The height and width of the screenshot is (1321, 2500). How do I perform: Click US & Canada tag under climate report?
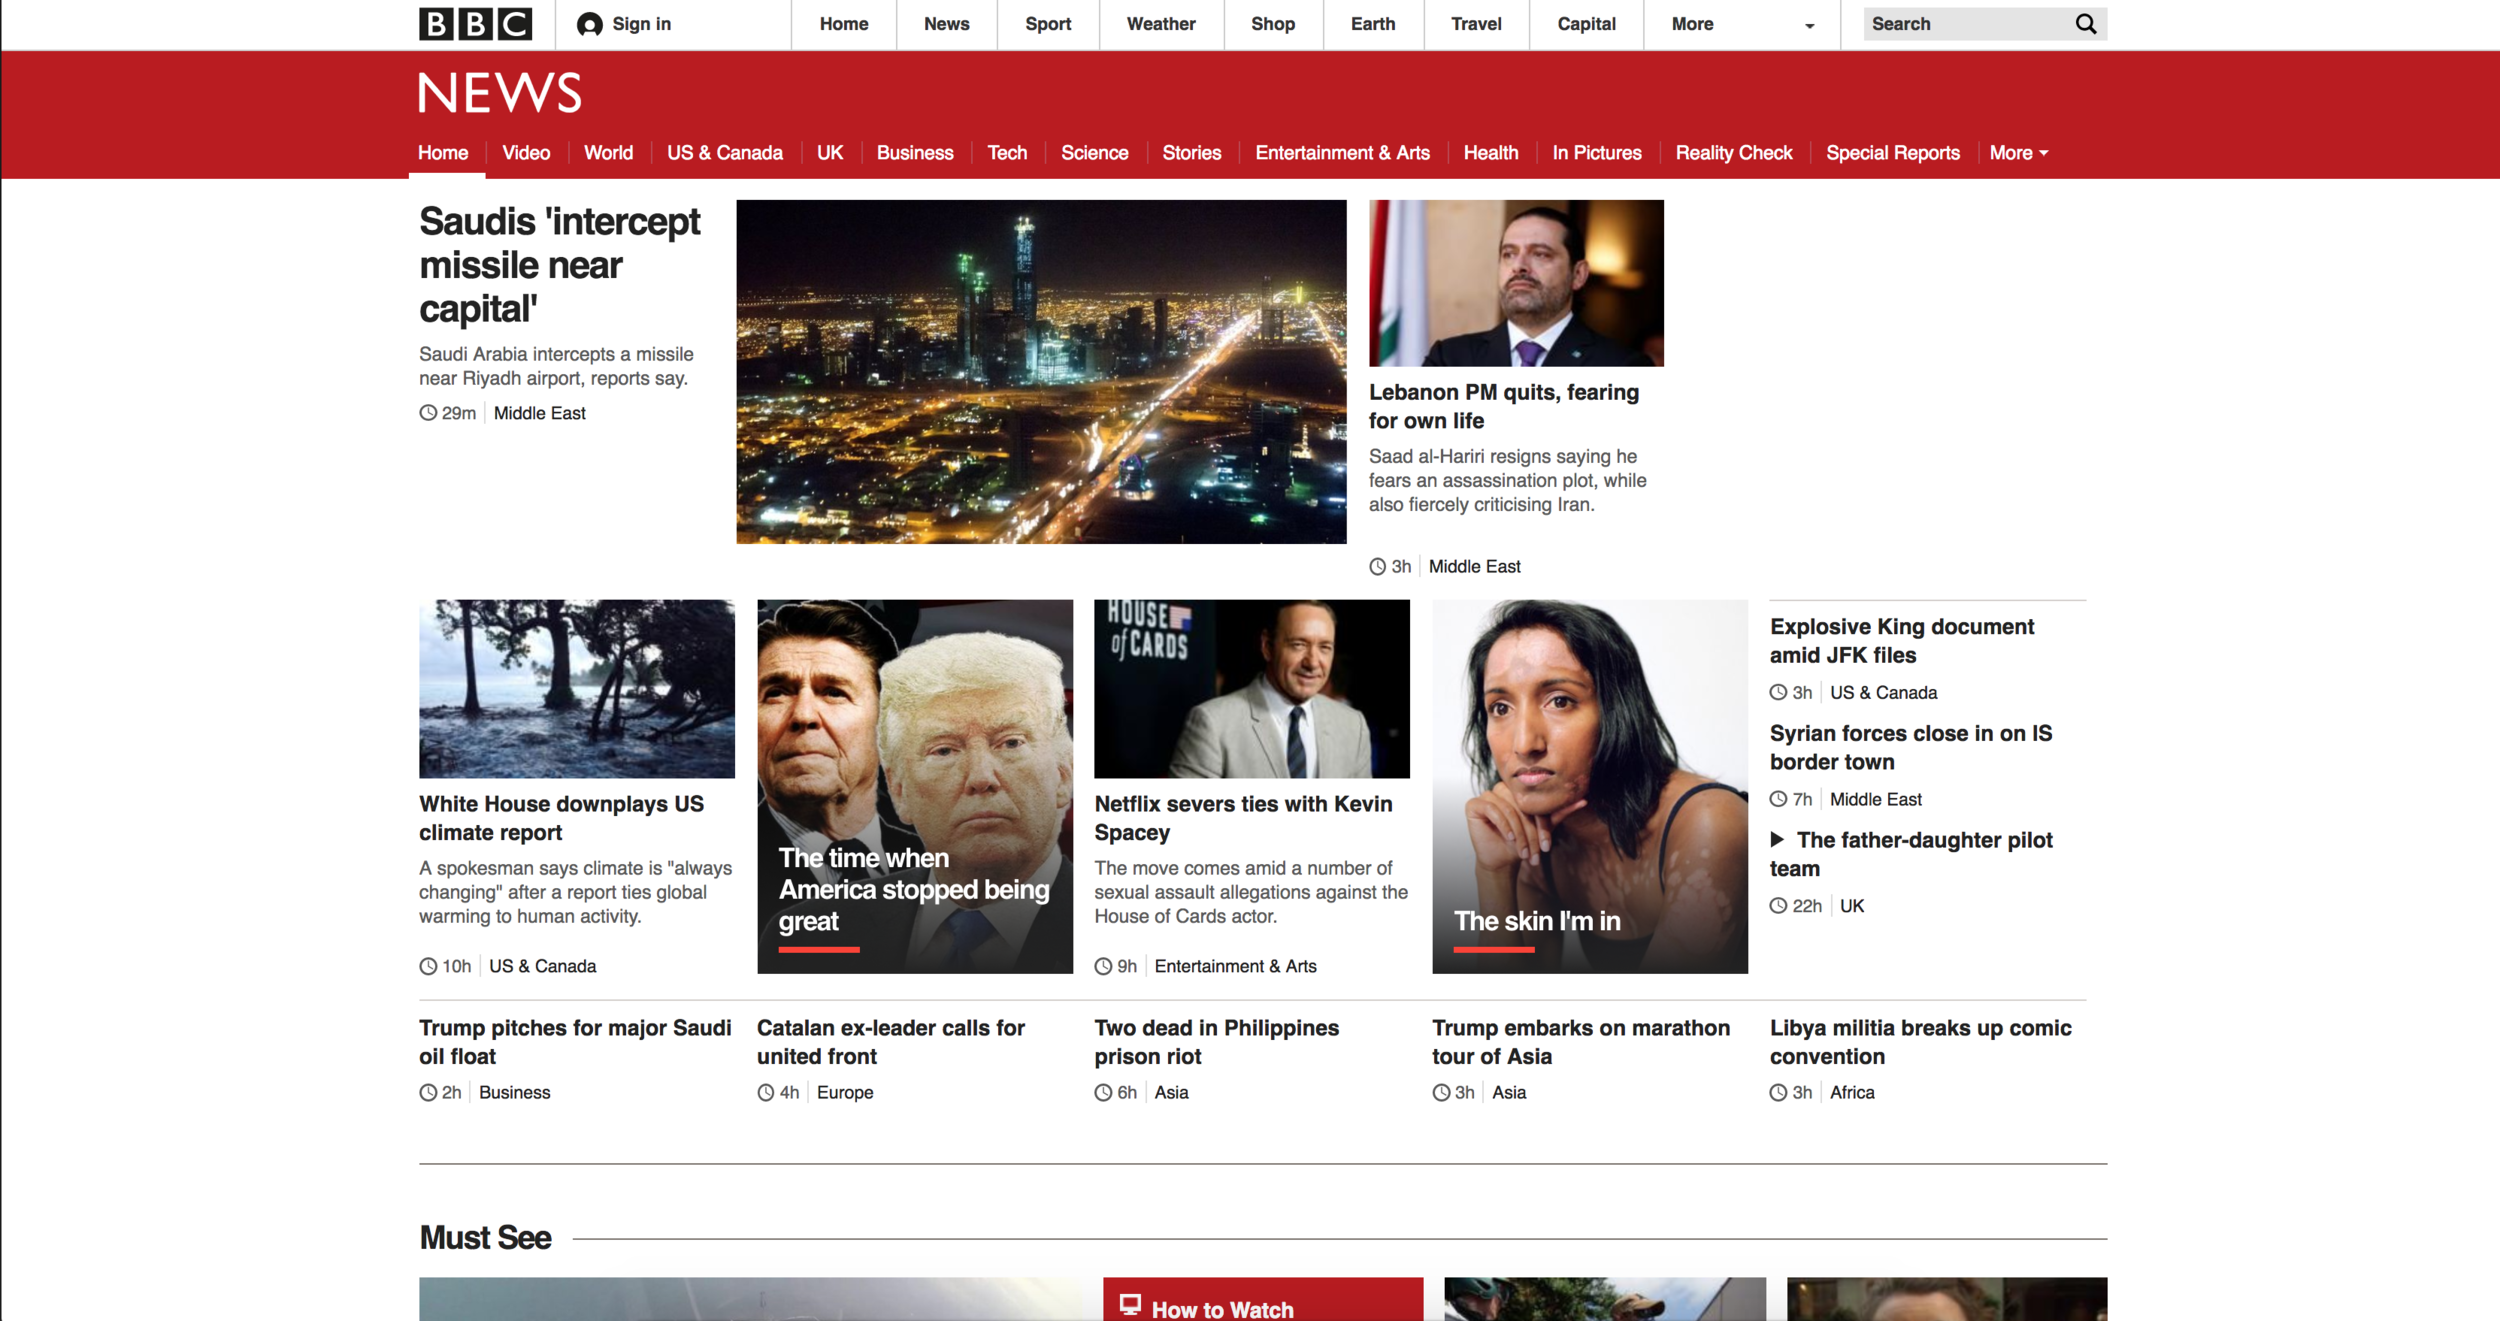[542, 966]
